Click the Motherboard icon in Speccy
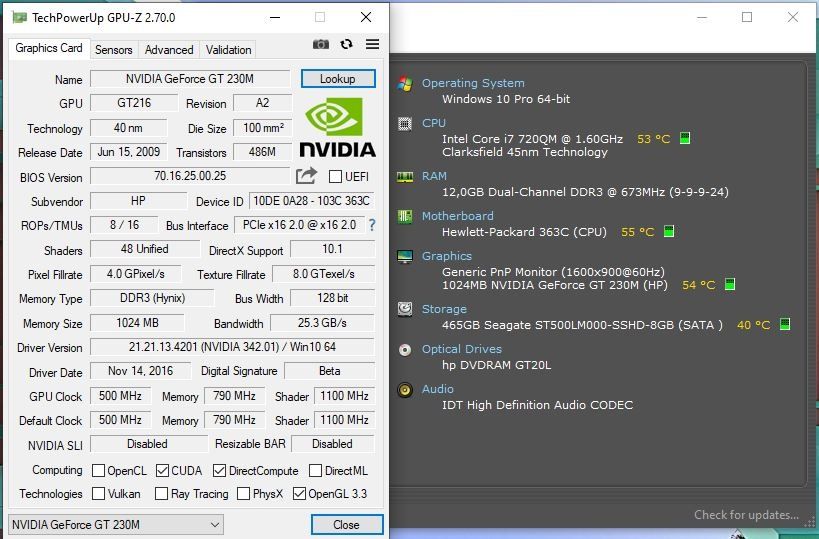The width and height of the screenshot is (819, 539). [x=405, y=216]
